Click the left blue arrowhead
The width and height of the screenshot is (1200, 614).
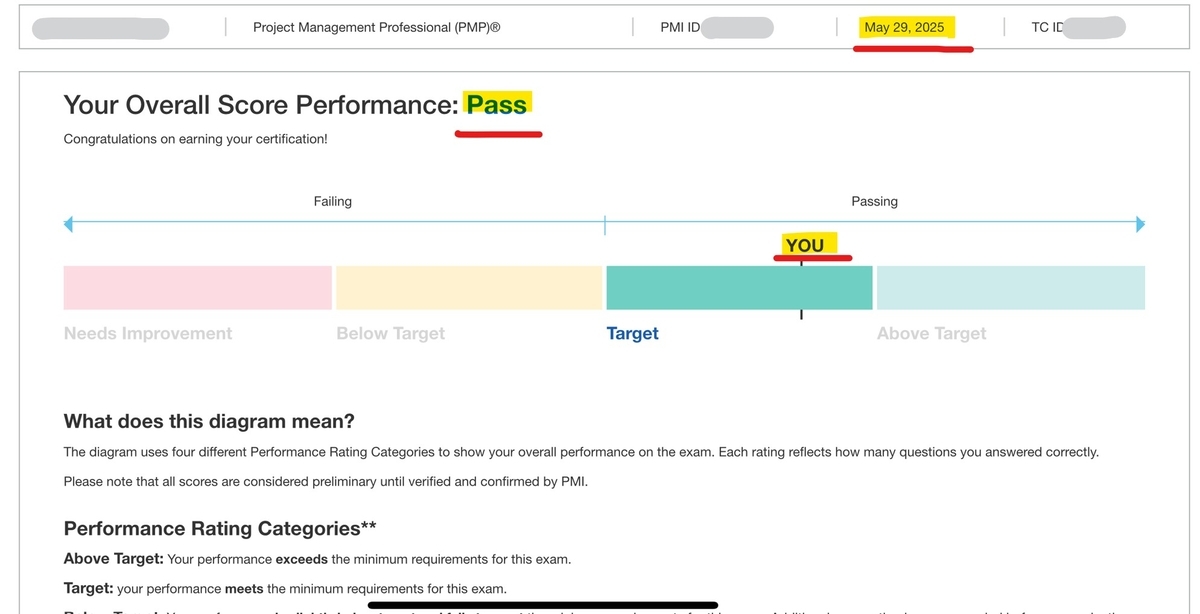pyautogui.click(x=69, y=225)
